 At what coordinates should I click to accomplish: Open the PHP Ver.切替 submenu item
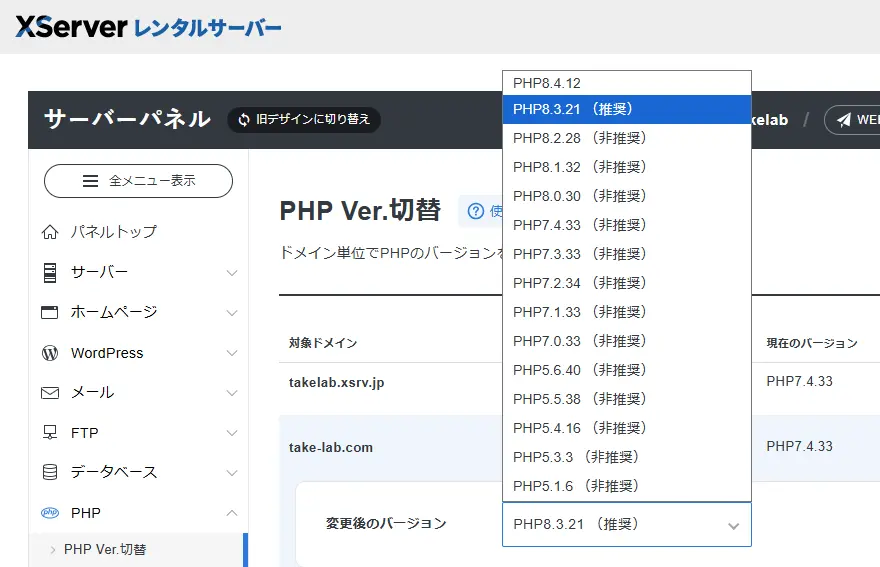click(105, 550)
